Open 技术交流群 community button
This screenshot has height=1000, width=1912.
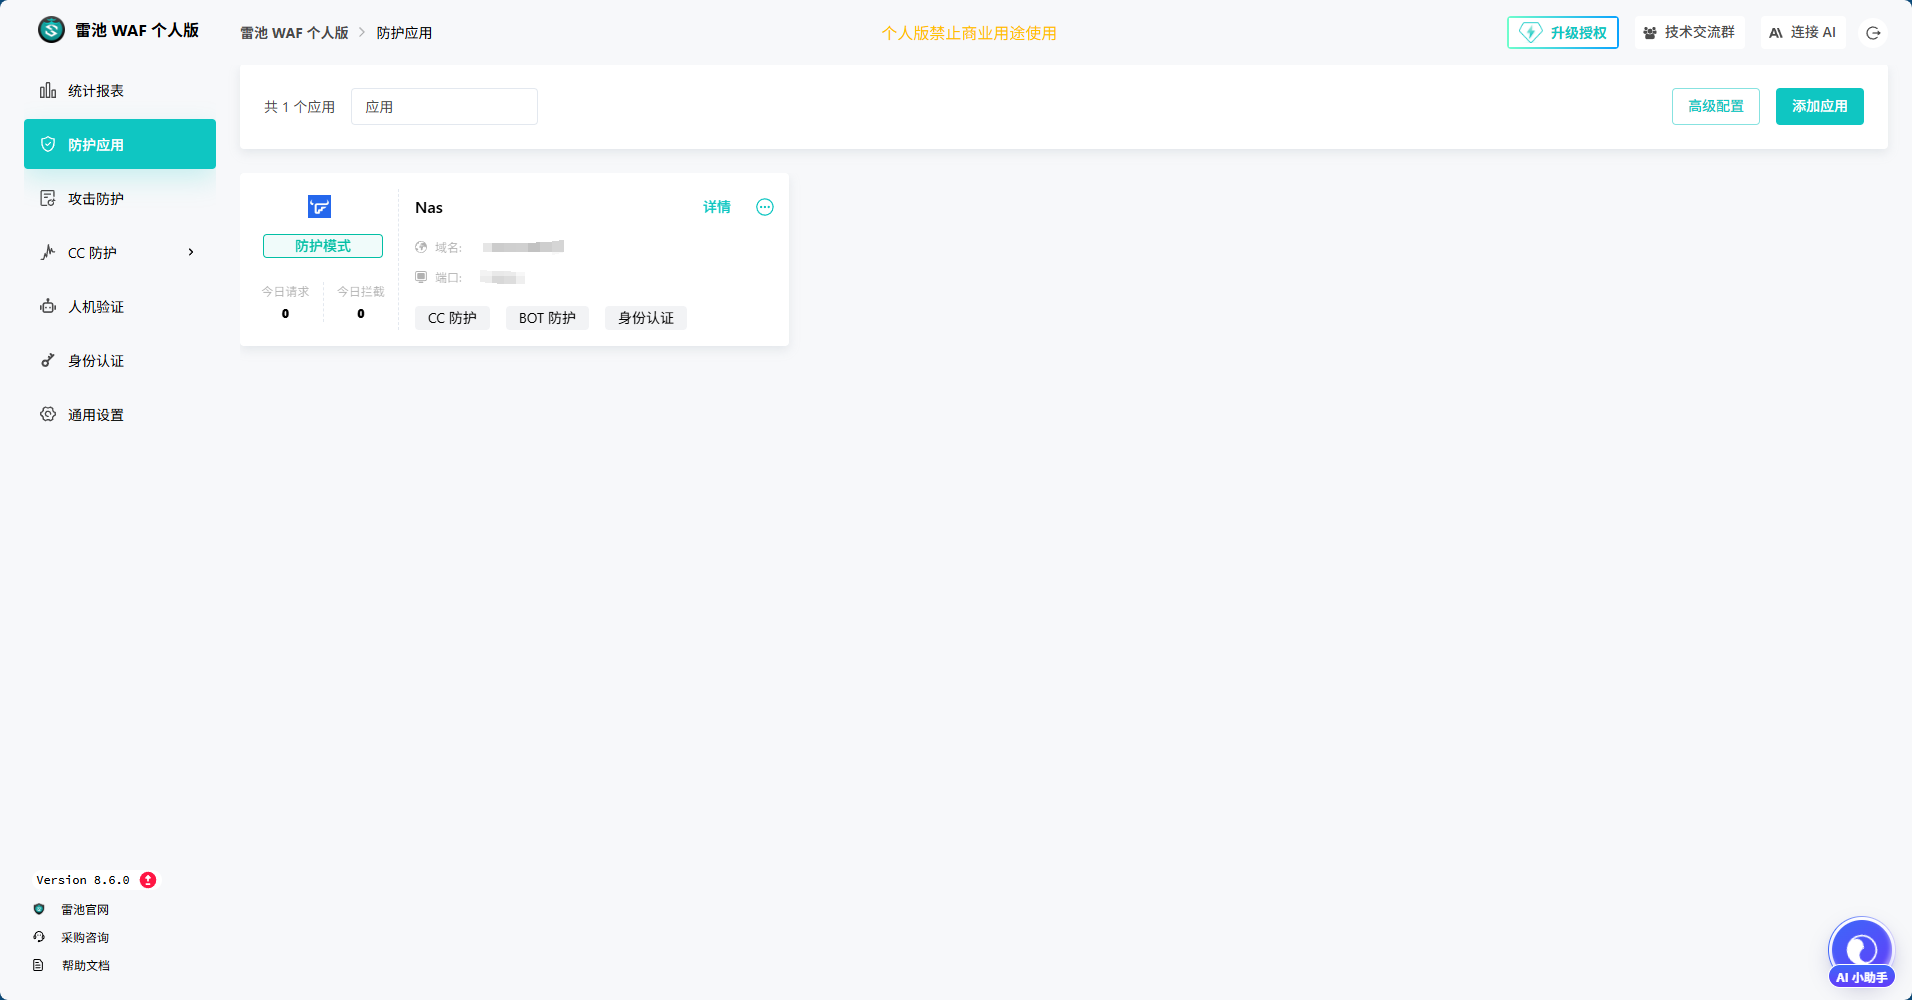coord(1690,32)
